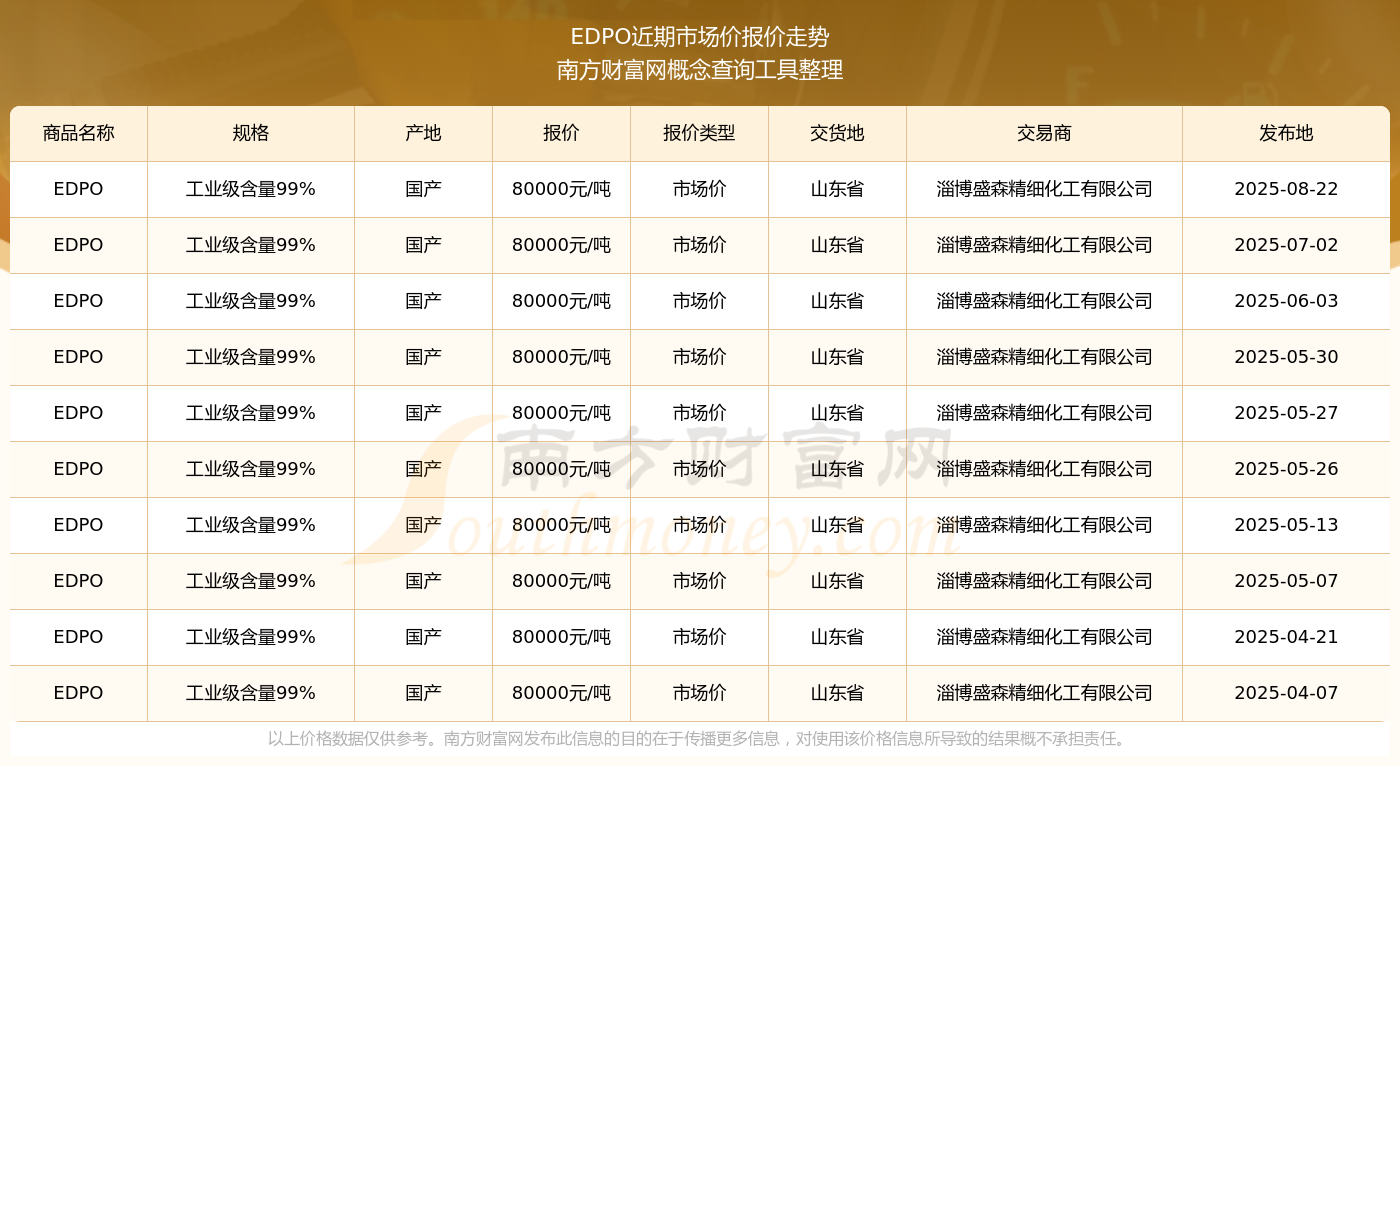Click EDPO in the 2025-07-02 row

pyautogui.click(x=79, y=245)
